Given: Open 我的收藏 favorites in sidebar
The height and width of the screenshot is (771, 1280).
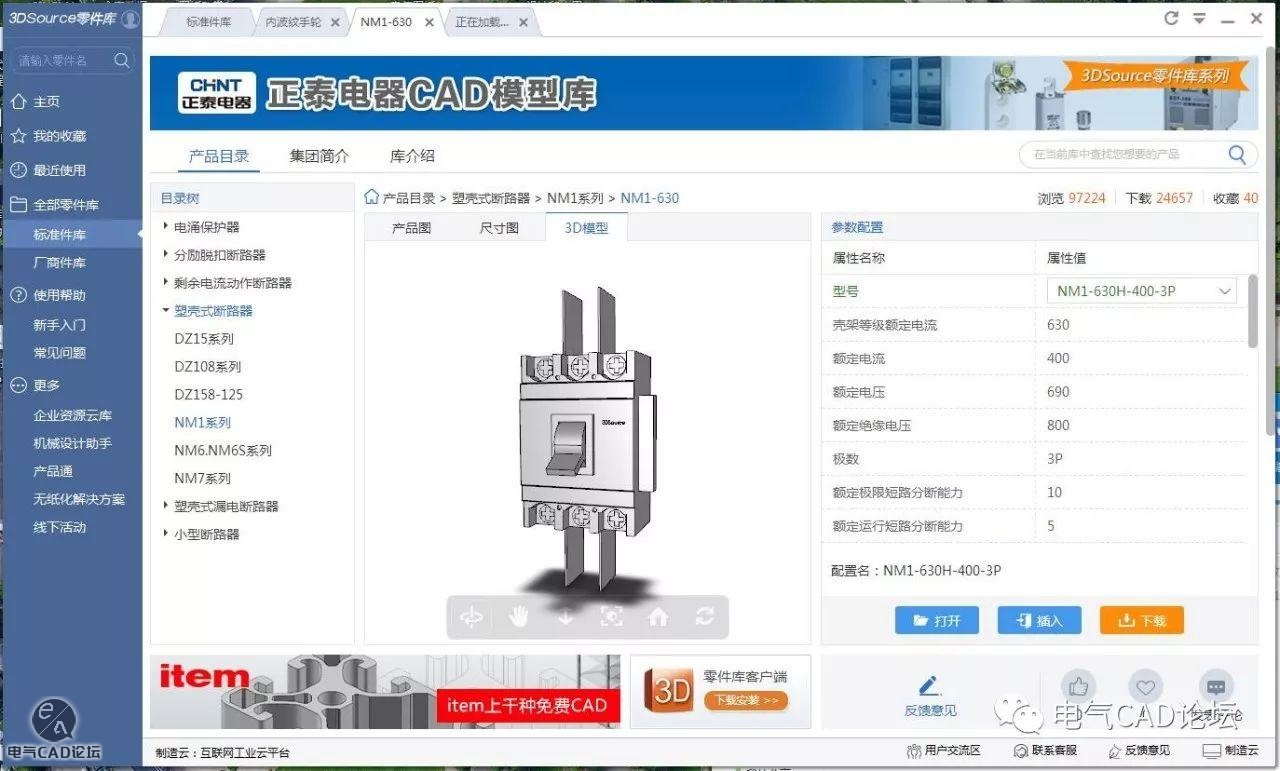Looking at the screenshot, I should pyautogui.click(x=48, y=136).
